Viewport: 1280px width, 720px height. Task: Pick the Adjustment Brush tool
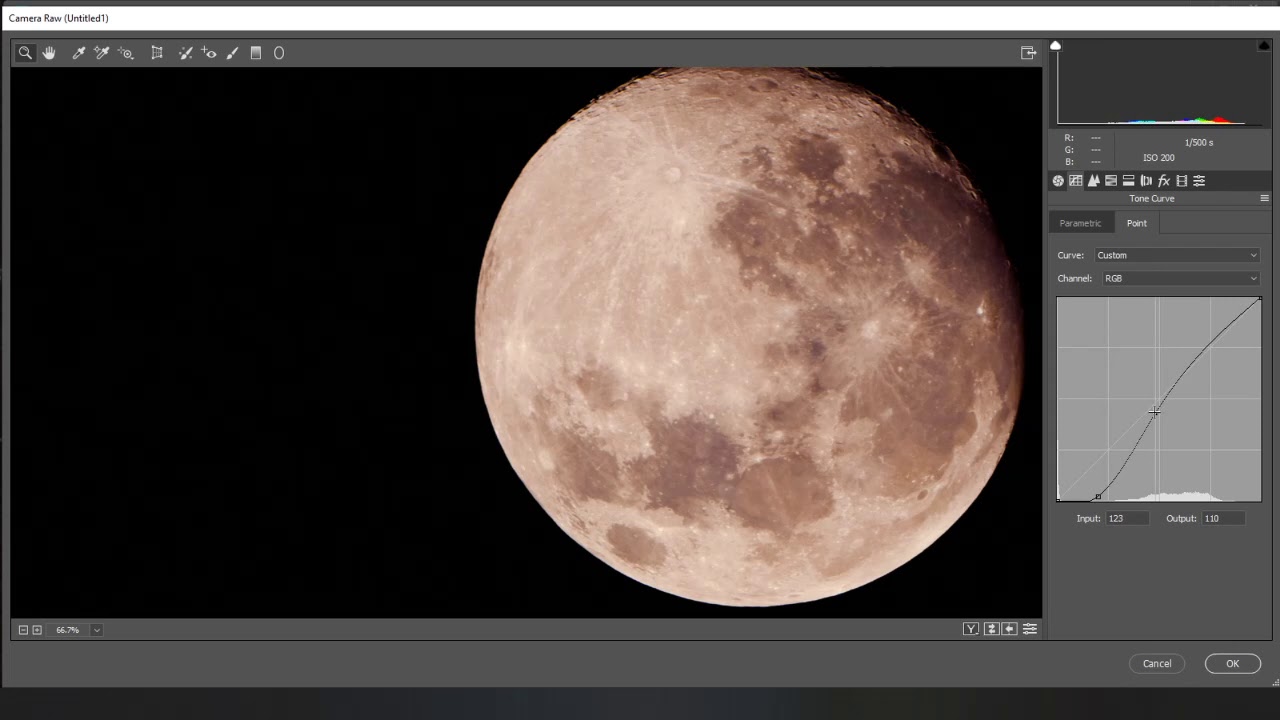(x=232, y=53)
